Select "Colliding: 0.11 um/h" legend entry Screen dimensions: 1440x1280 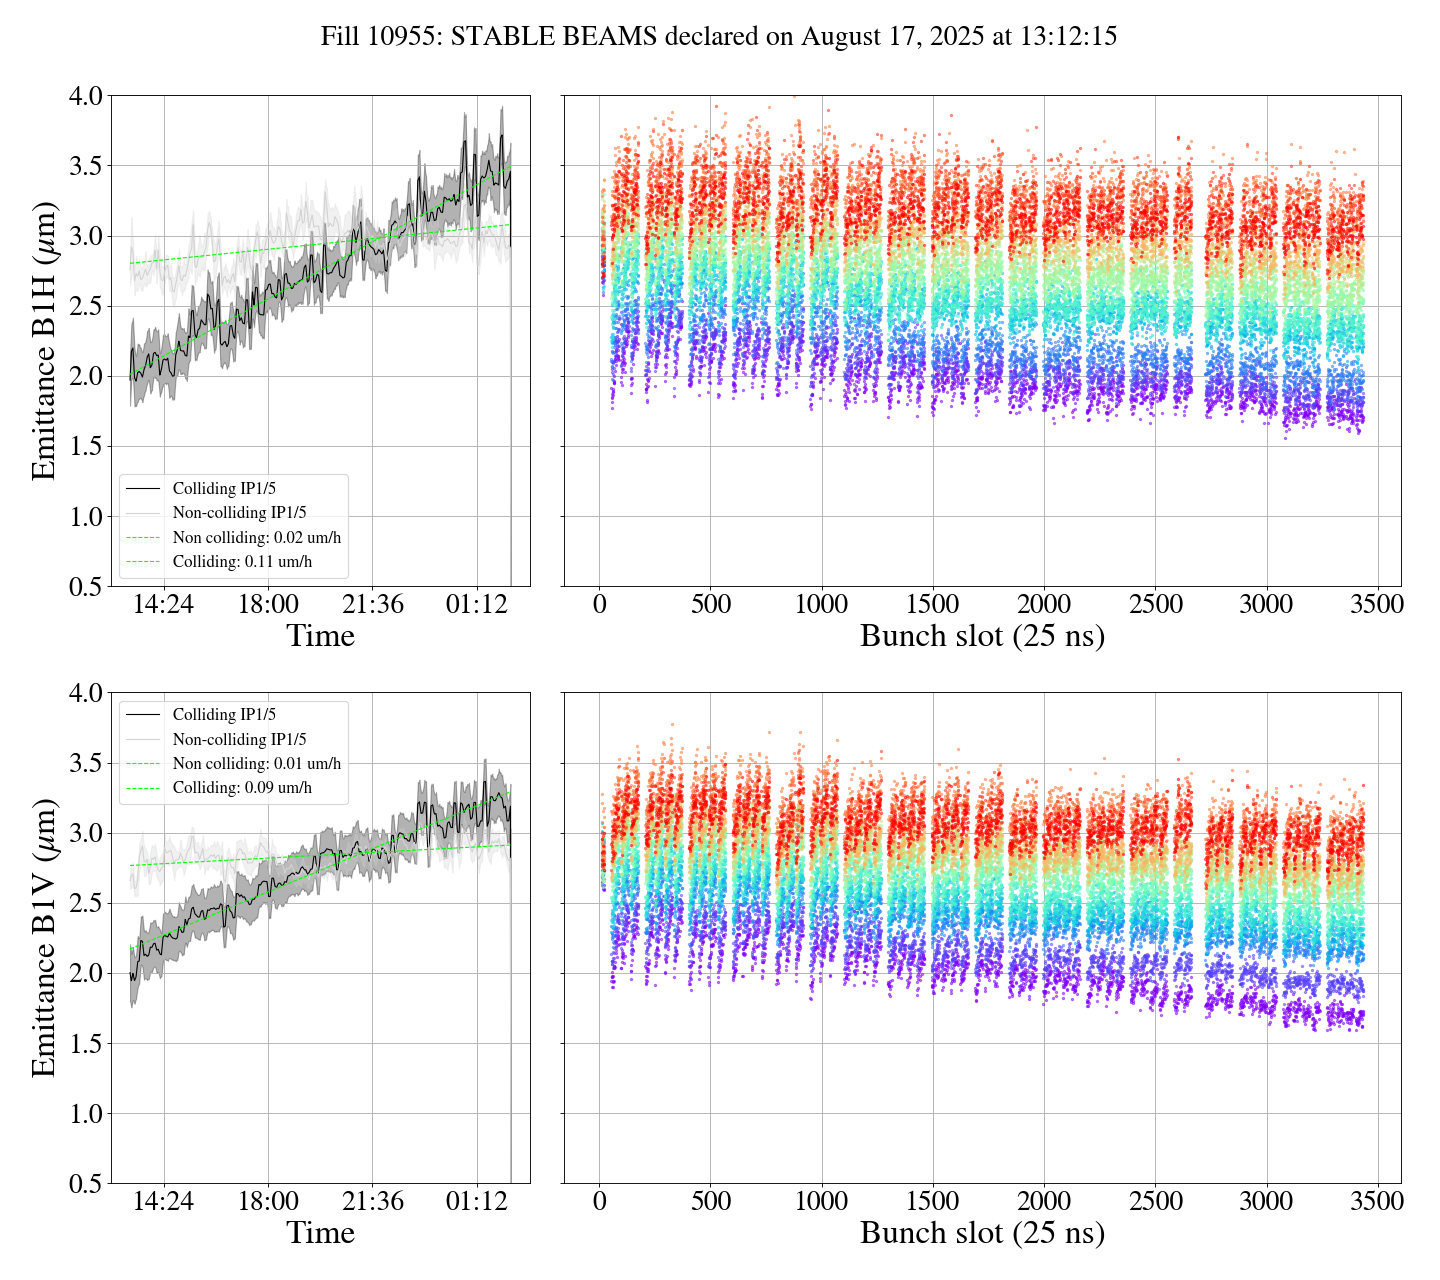pos(242,562)
